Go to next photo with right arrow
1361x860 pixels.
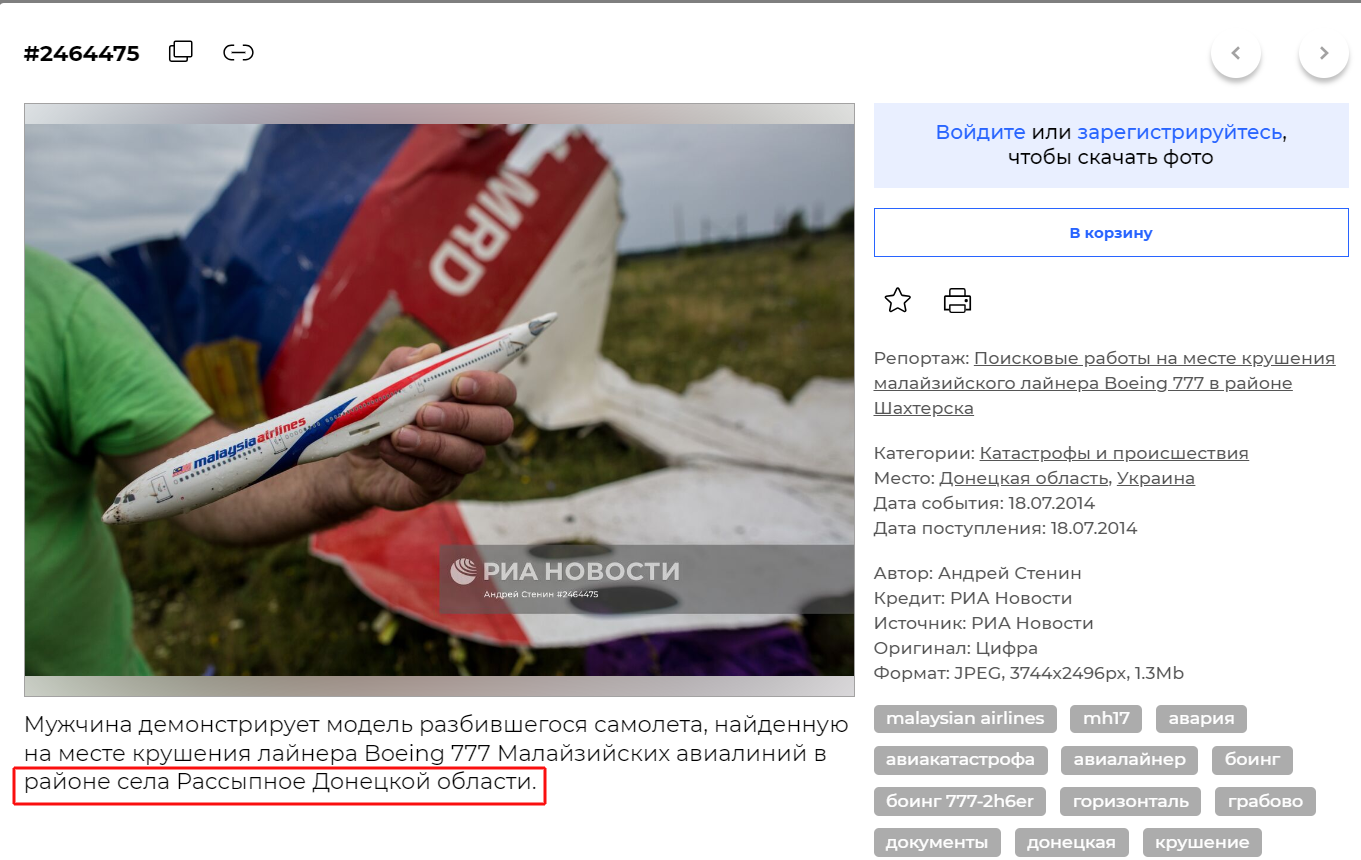click(1324, 53)
